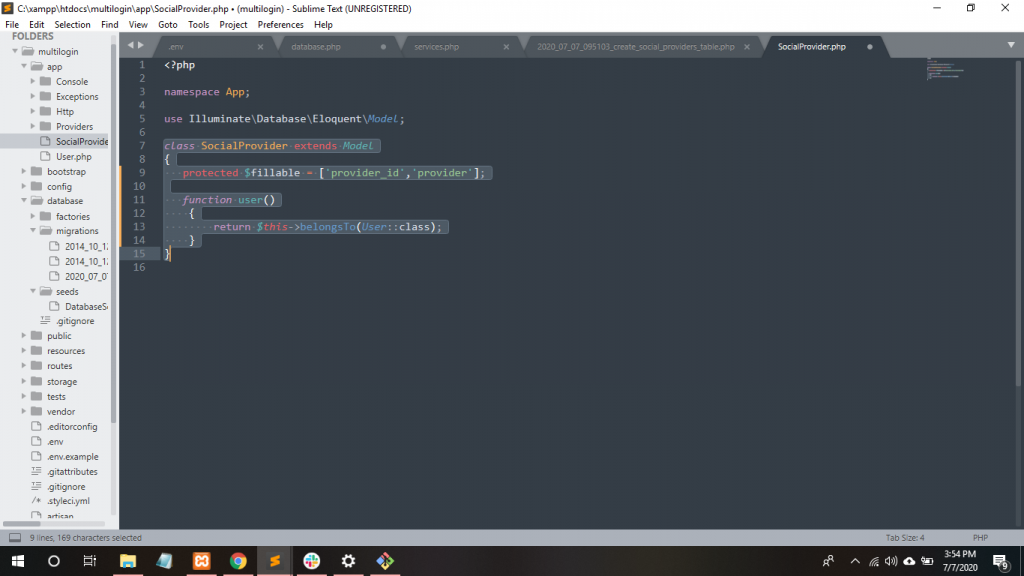
Task: Click the unsaved dot on SocialProvider.php tab
Action: pos(870,47)
